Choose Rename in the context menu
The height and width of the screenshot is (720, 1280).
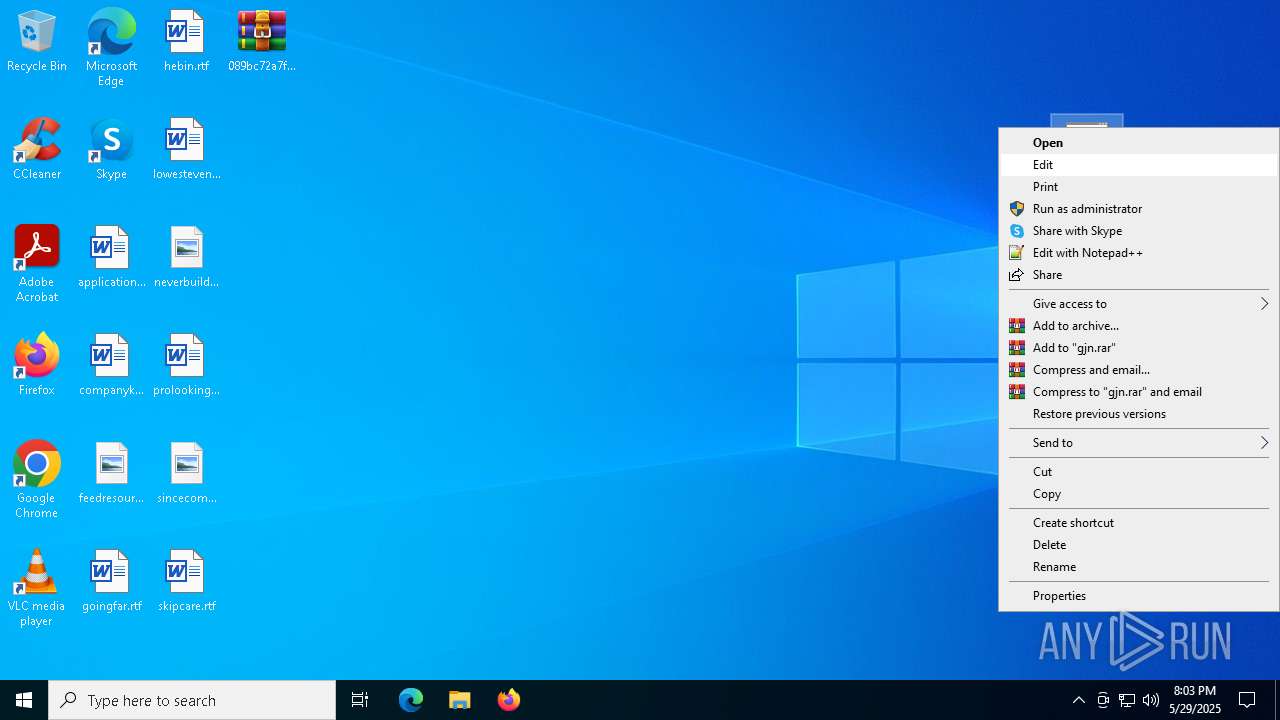point(1139,567)
